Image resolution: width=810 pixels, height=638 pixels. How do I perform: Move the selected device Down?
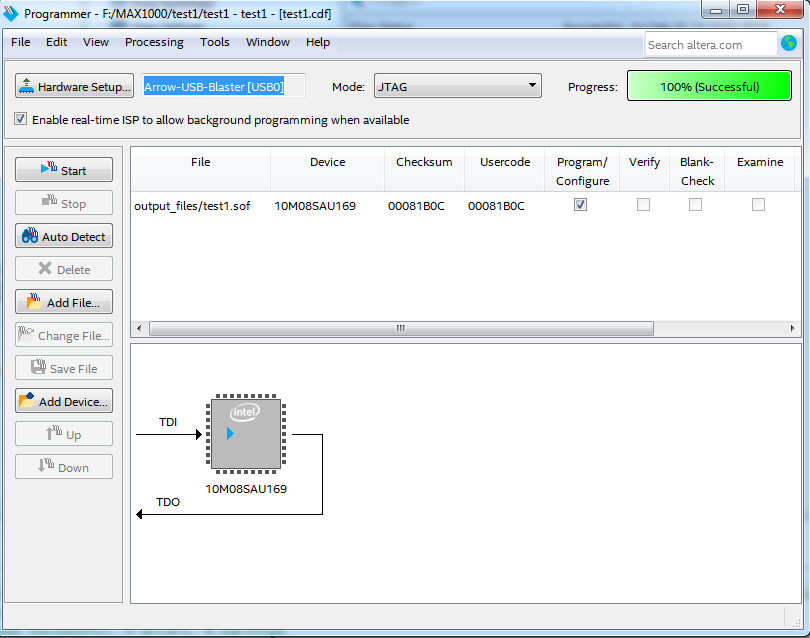[x=64, y=468]
